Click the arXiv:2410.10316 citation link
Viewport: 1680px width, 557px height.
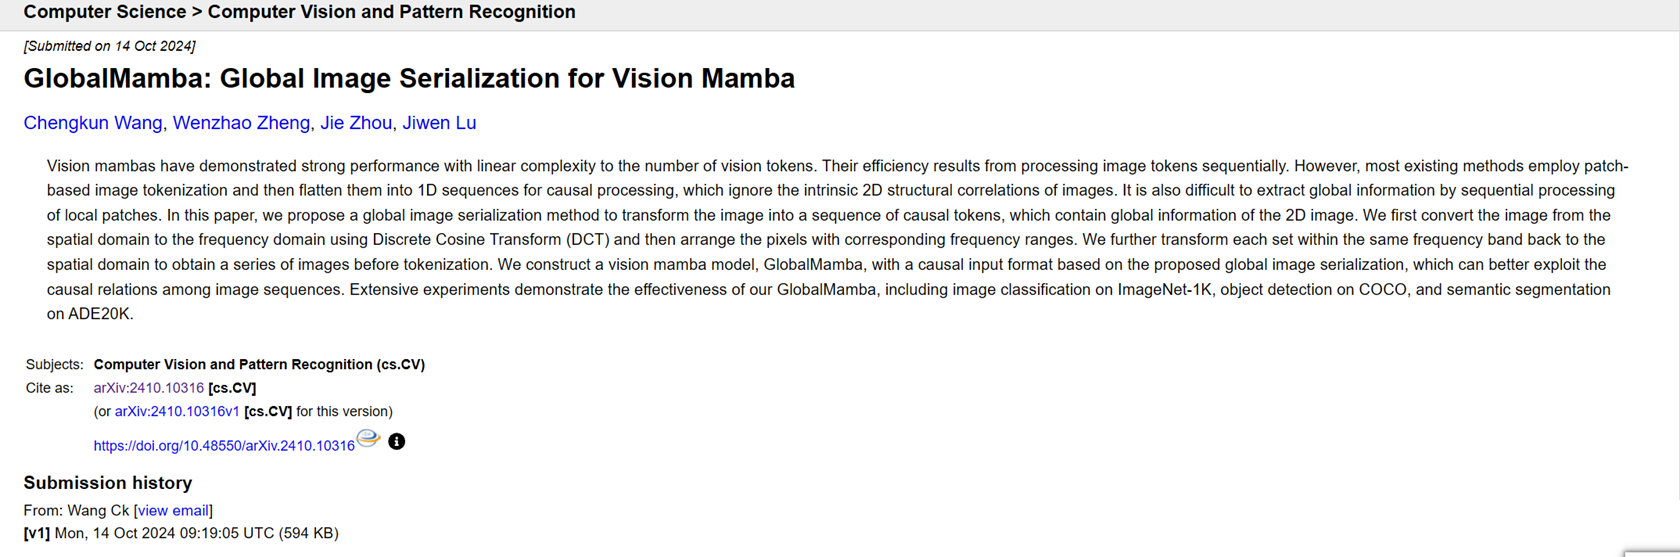coord(149,388)
